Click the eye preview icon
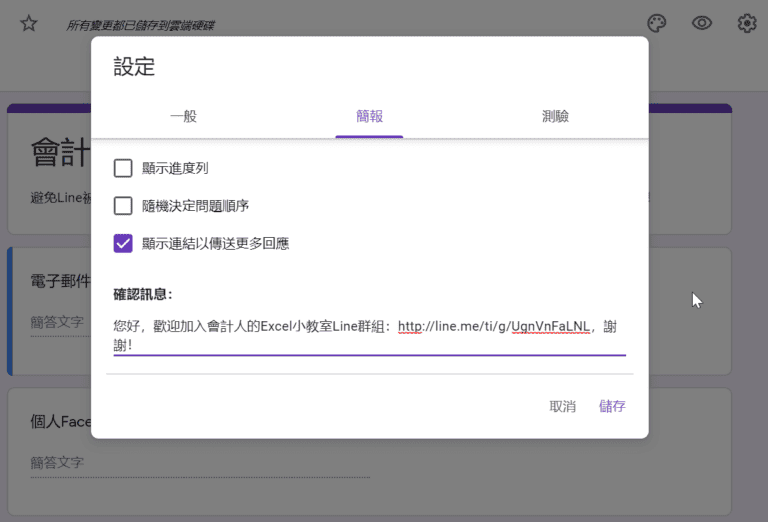The image size is (768, 522). pos(701,23)
